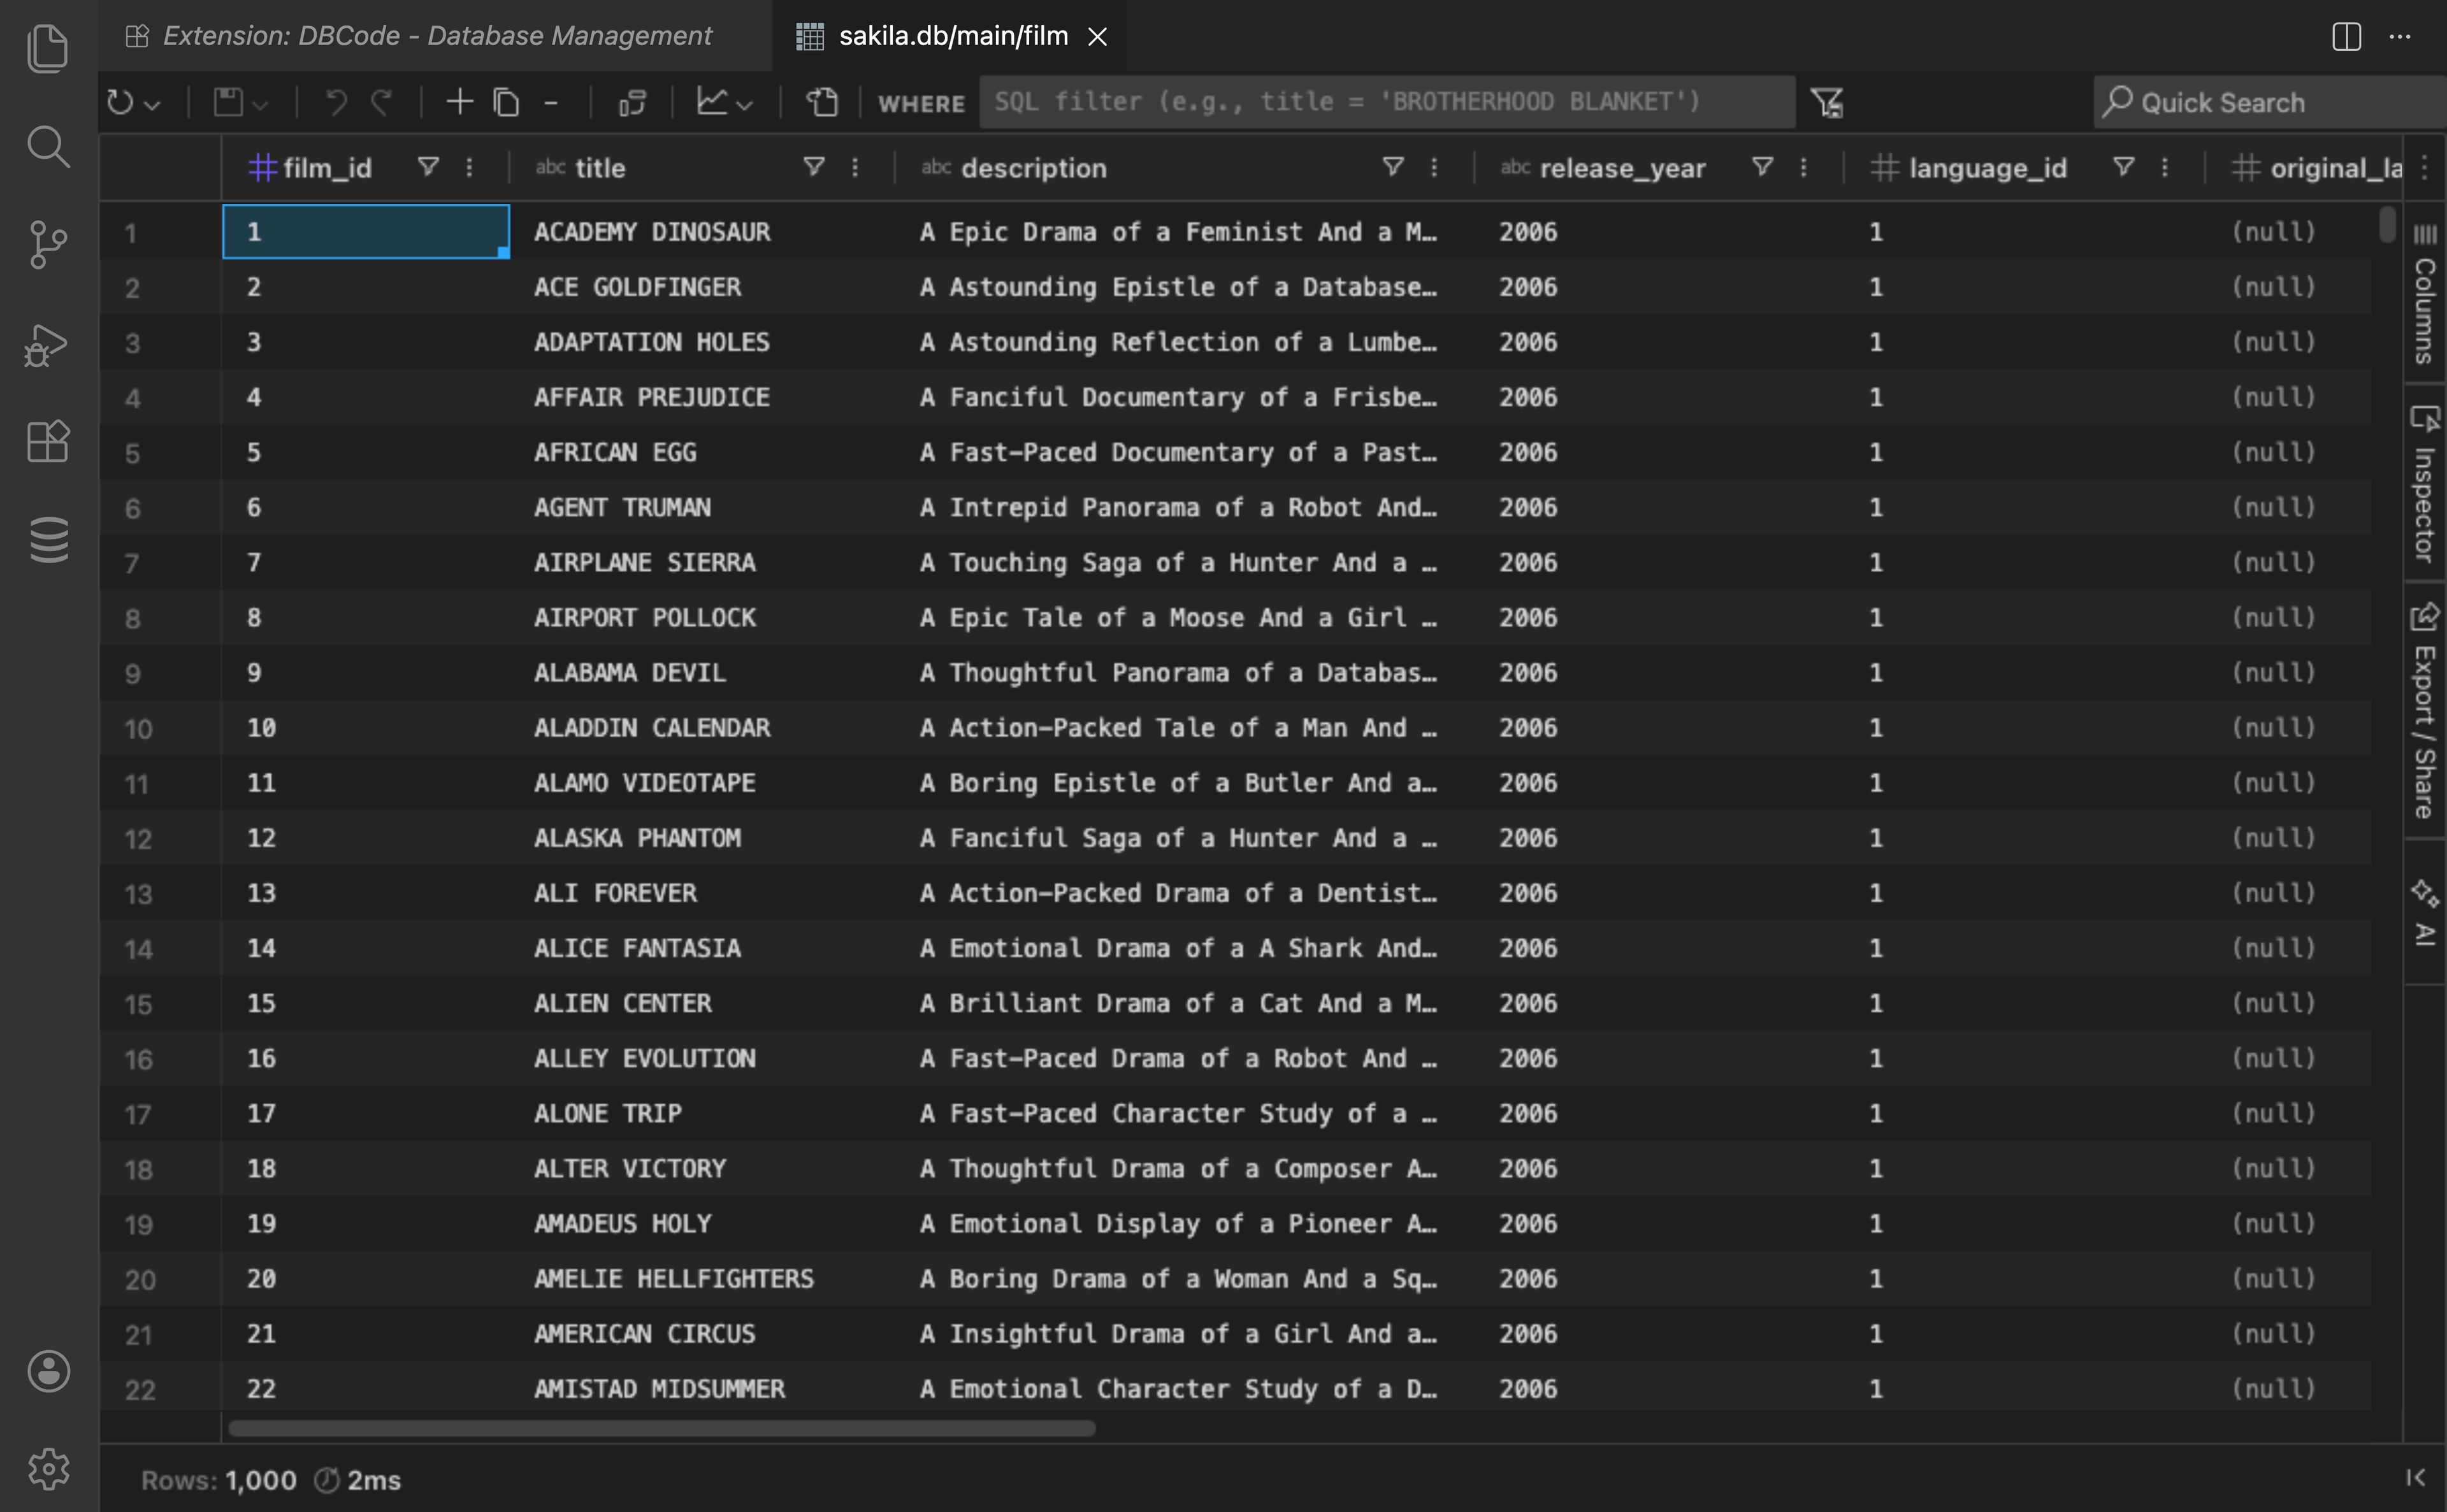Click the clear filters funnel icon
The height and width of the screenshot is (1512, 2447).
coord(1827,102)
